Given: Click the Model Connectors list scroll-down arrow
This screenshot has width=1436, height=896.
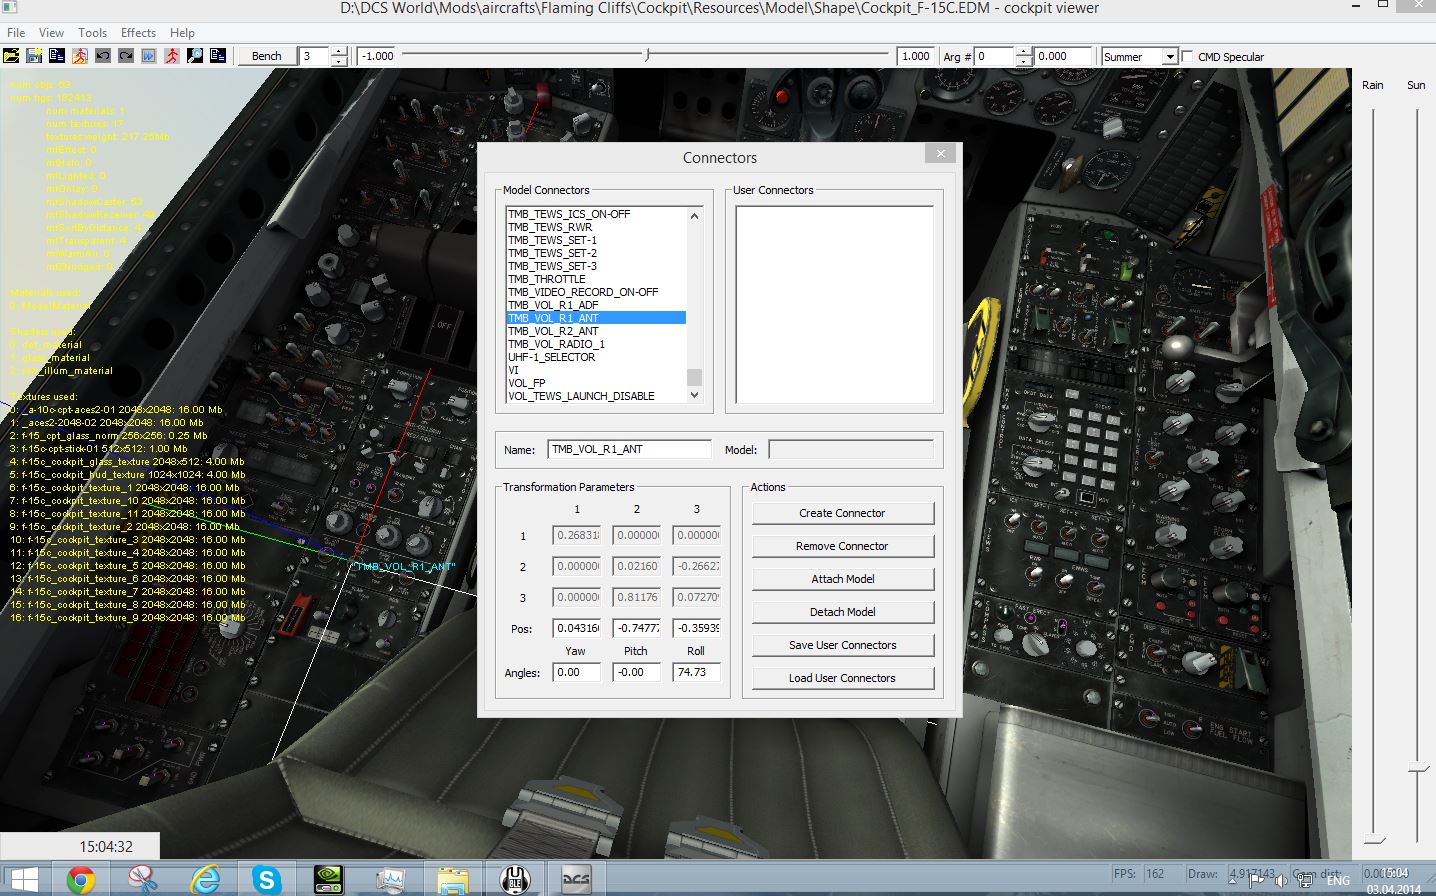Looking at the screenshot, I should point(694,395).
